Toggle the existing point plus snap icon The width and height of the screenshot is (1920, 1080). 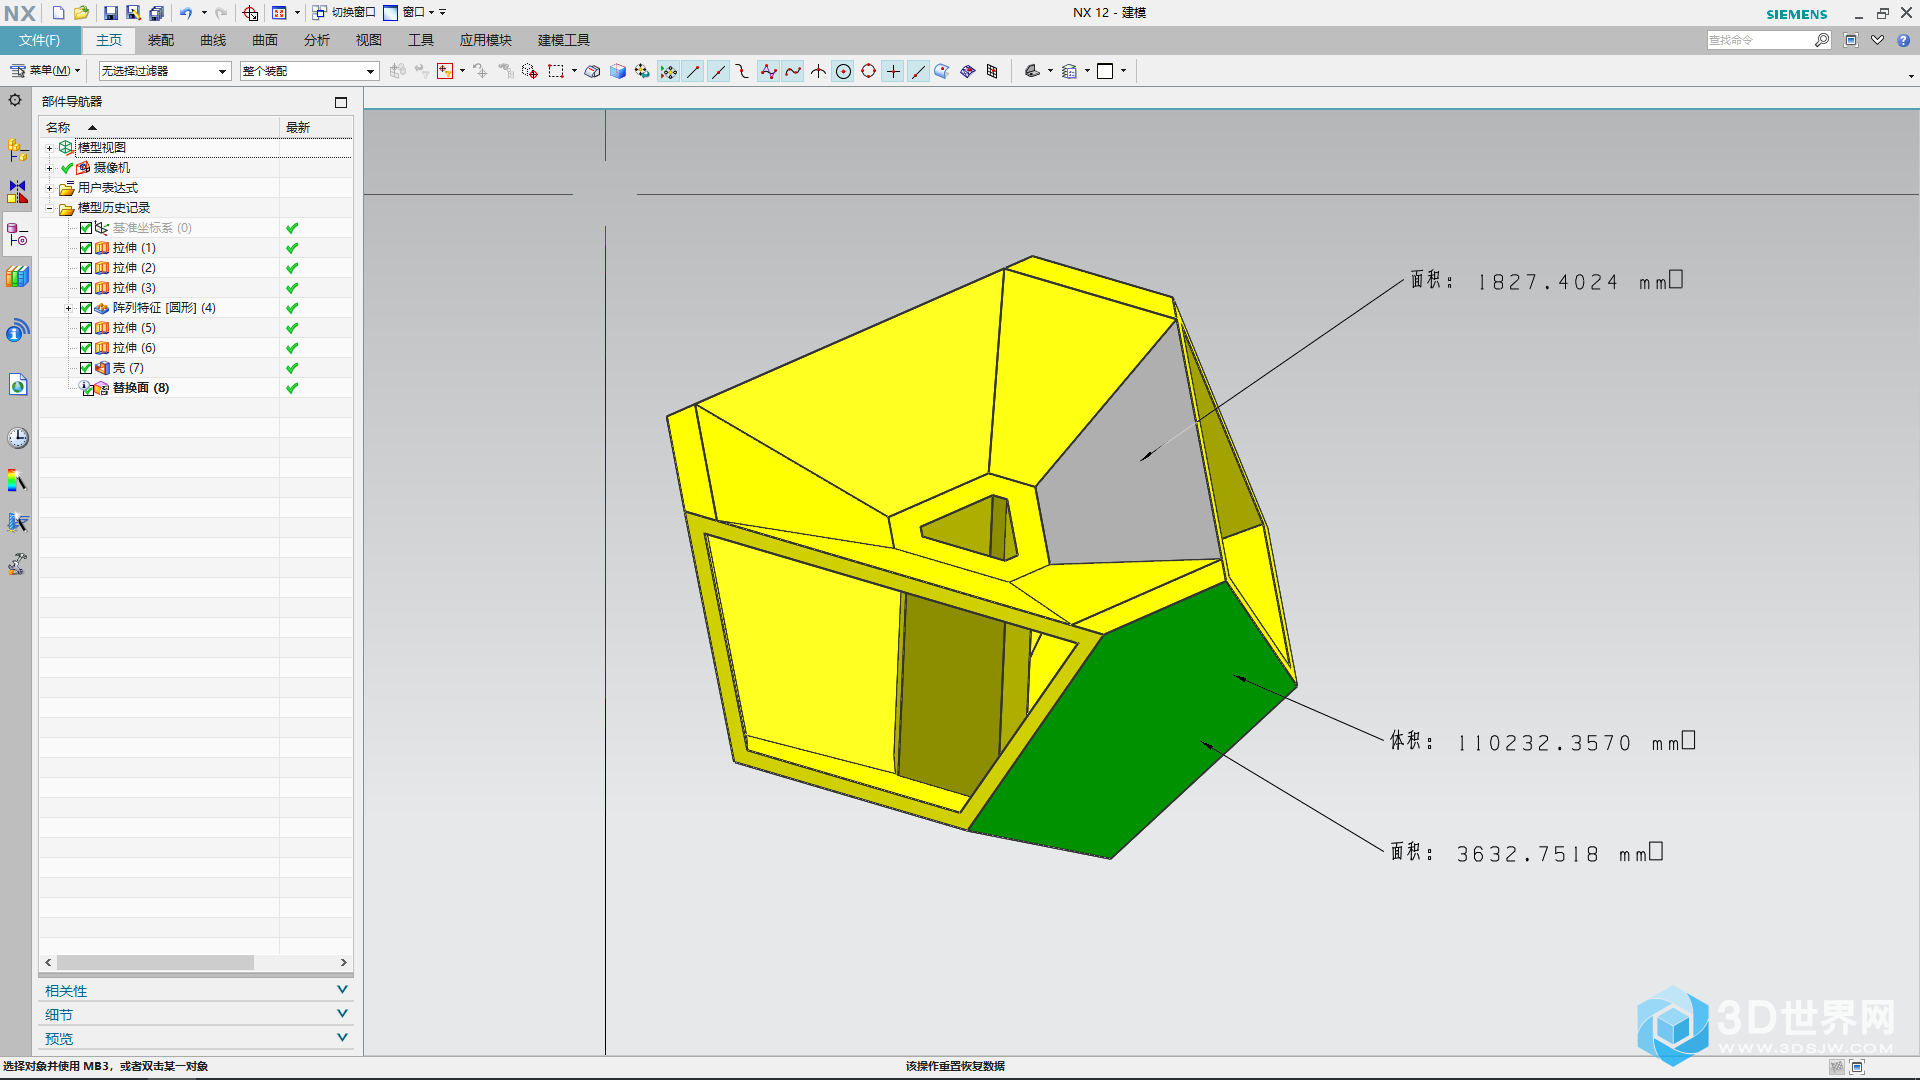pyautogui.click(x=893, y=71)
